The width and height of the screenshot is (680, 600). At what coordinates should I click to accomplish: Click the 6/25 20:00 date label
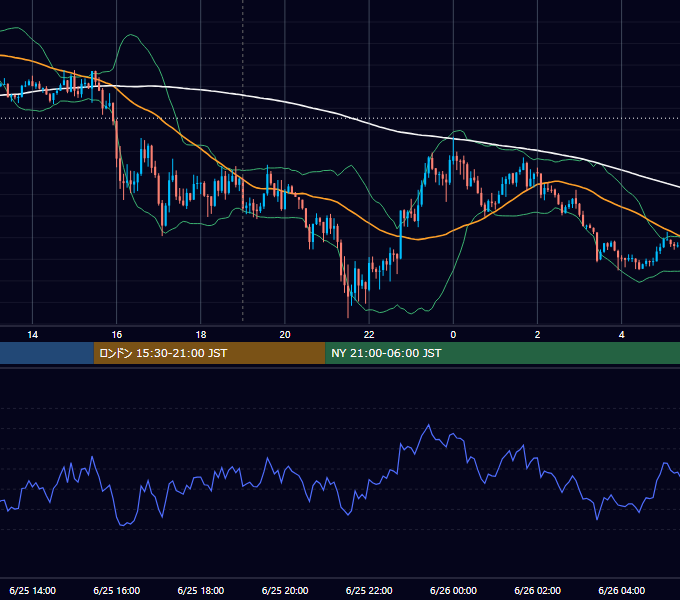(x=285, y=590)
